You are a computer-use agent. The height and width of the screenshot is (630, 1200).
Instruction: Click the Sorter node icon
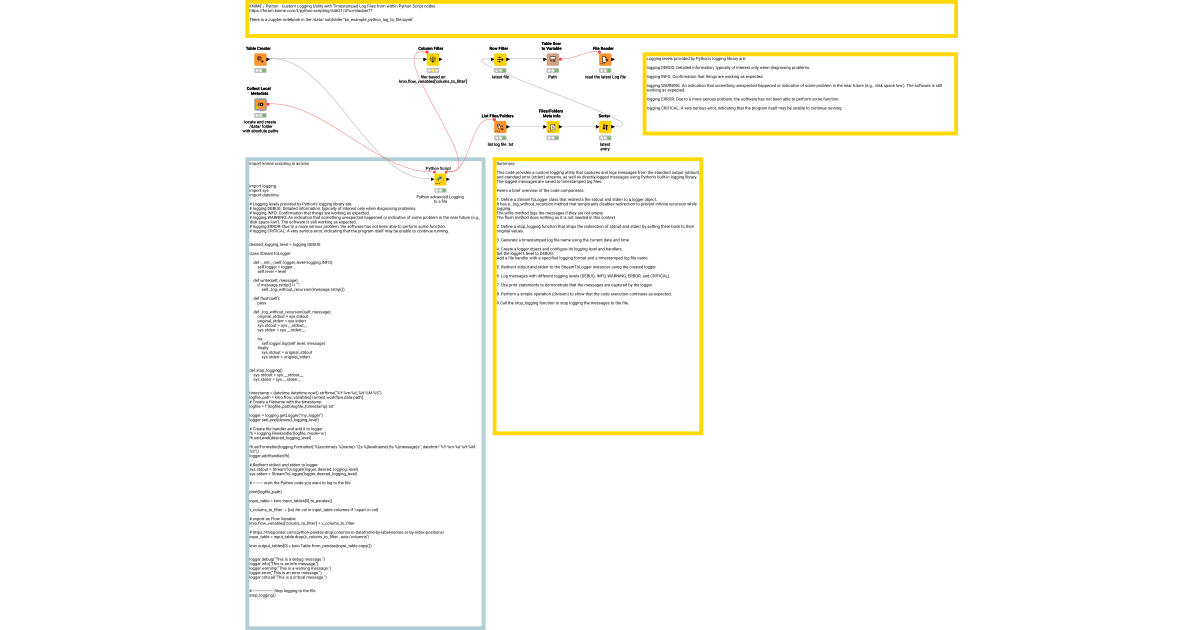(x=604, y=127)
